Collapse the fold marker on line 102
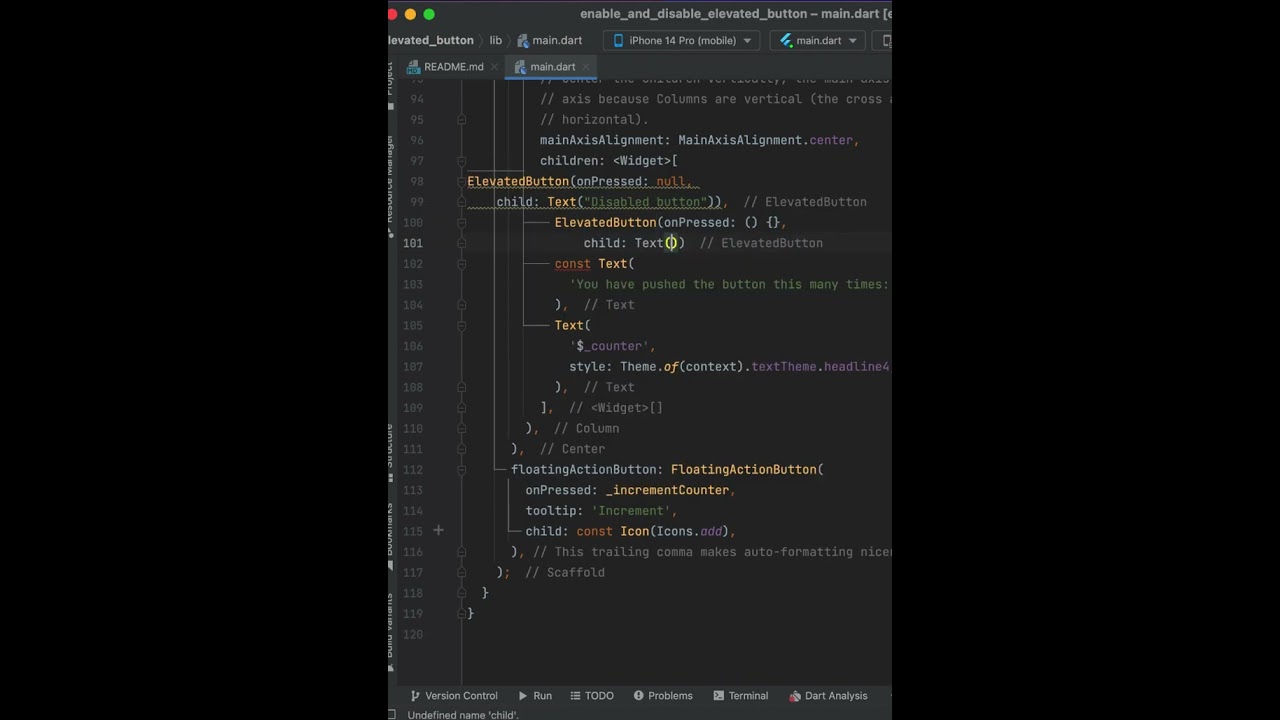The height and width of the screenshot is (720, 1280). tap(461, 264)
